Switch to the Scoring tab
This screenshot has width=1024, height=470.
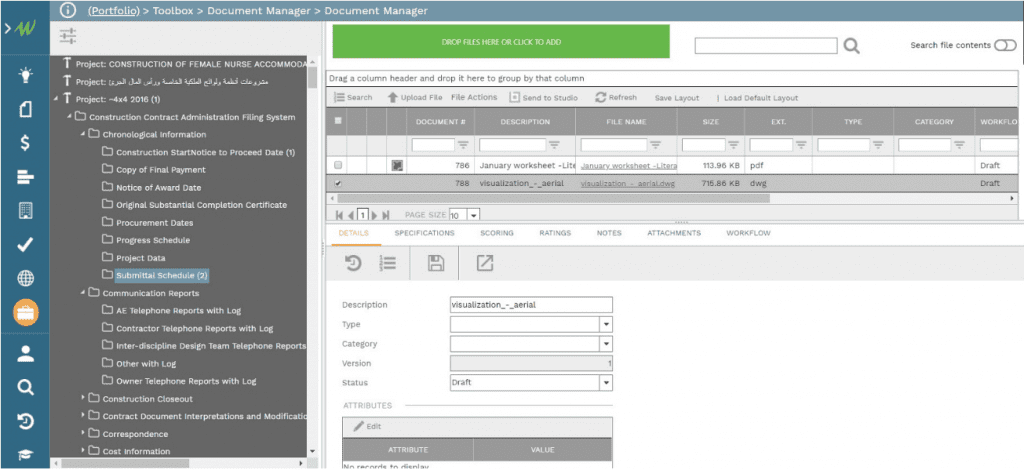tap(497, 233)
